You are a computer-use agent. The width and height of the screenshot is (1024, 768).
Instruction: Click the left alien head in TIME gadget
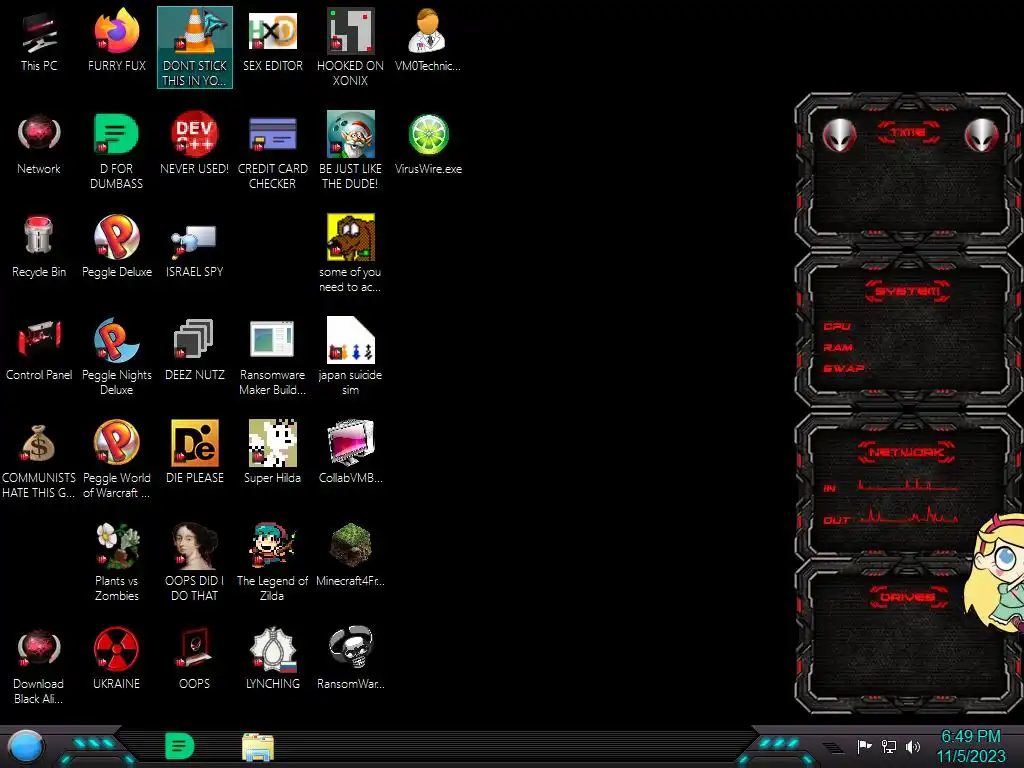tap(840, 135)
